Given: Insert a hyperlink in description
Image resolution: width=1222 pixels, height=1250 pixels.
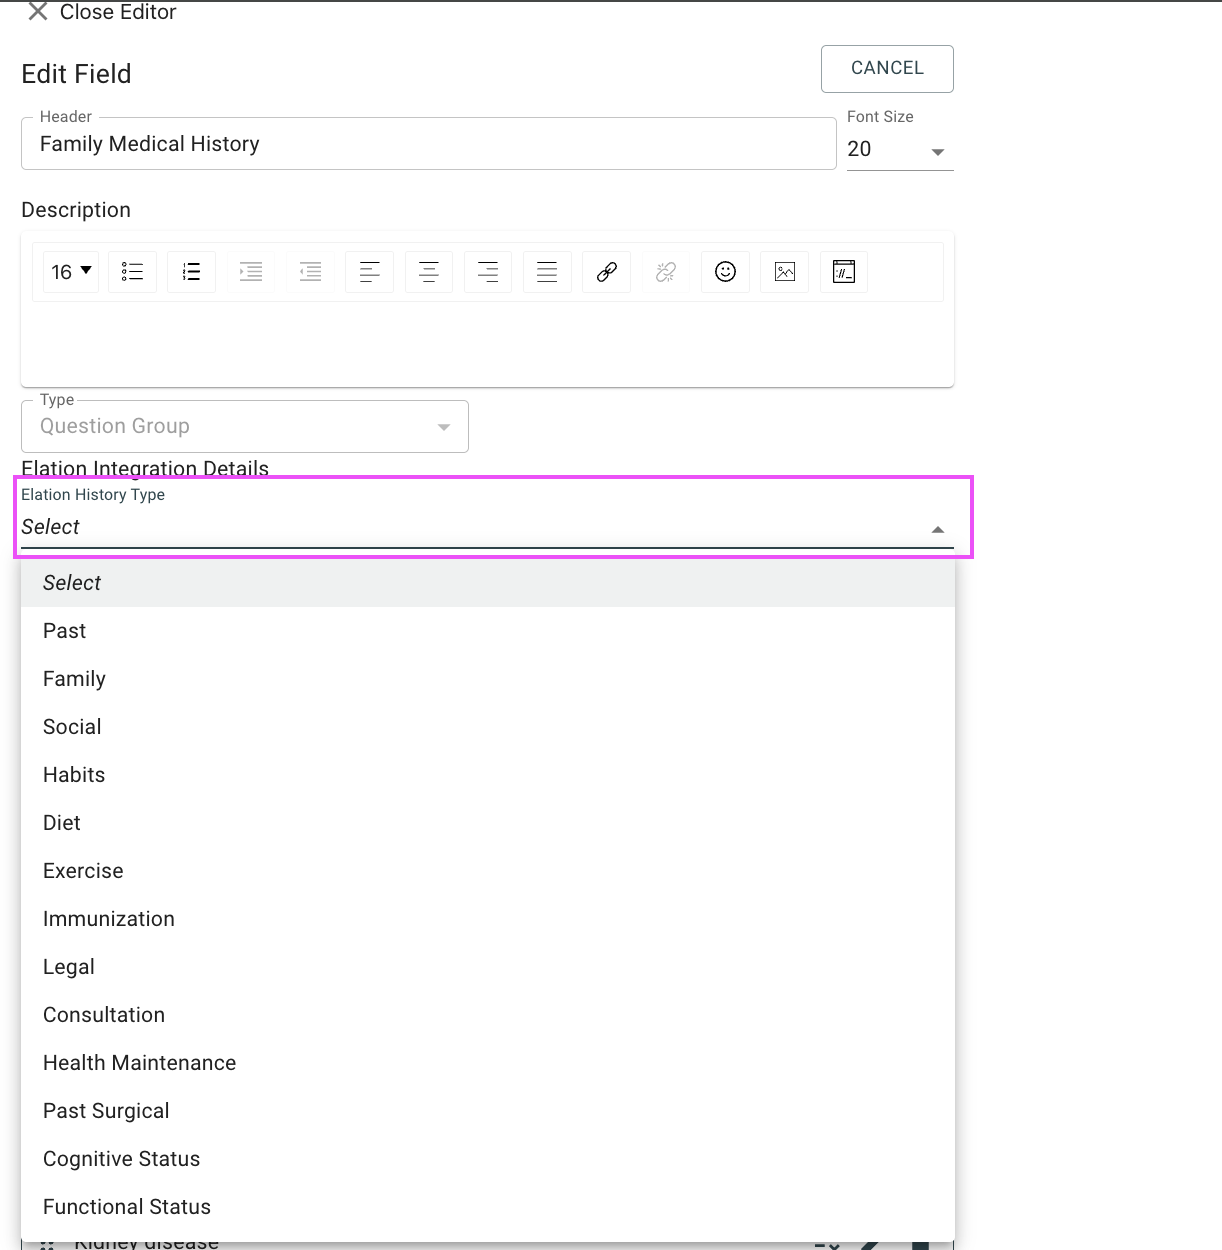Looking at the screenshot, I should pyautogui.click(x=606, y=272).
